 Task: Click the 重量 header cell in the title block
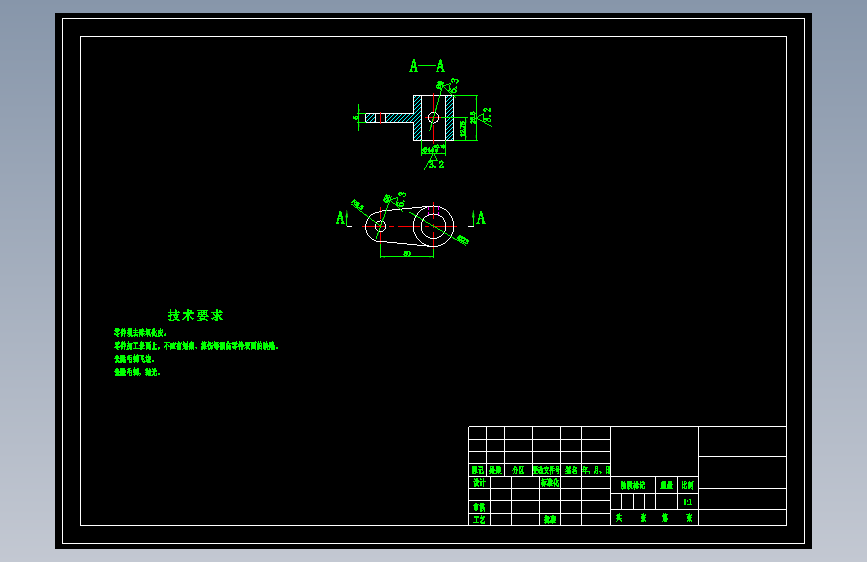(666, 485)
